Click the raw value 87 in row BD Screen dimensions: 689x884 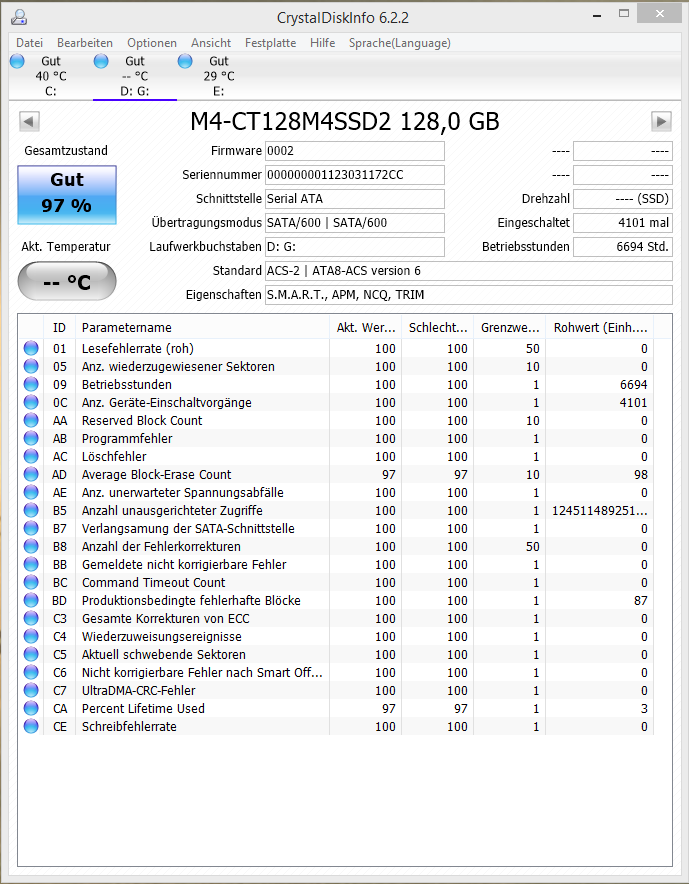[x=641, y=601]
